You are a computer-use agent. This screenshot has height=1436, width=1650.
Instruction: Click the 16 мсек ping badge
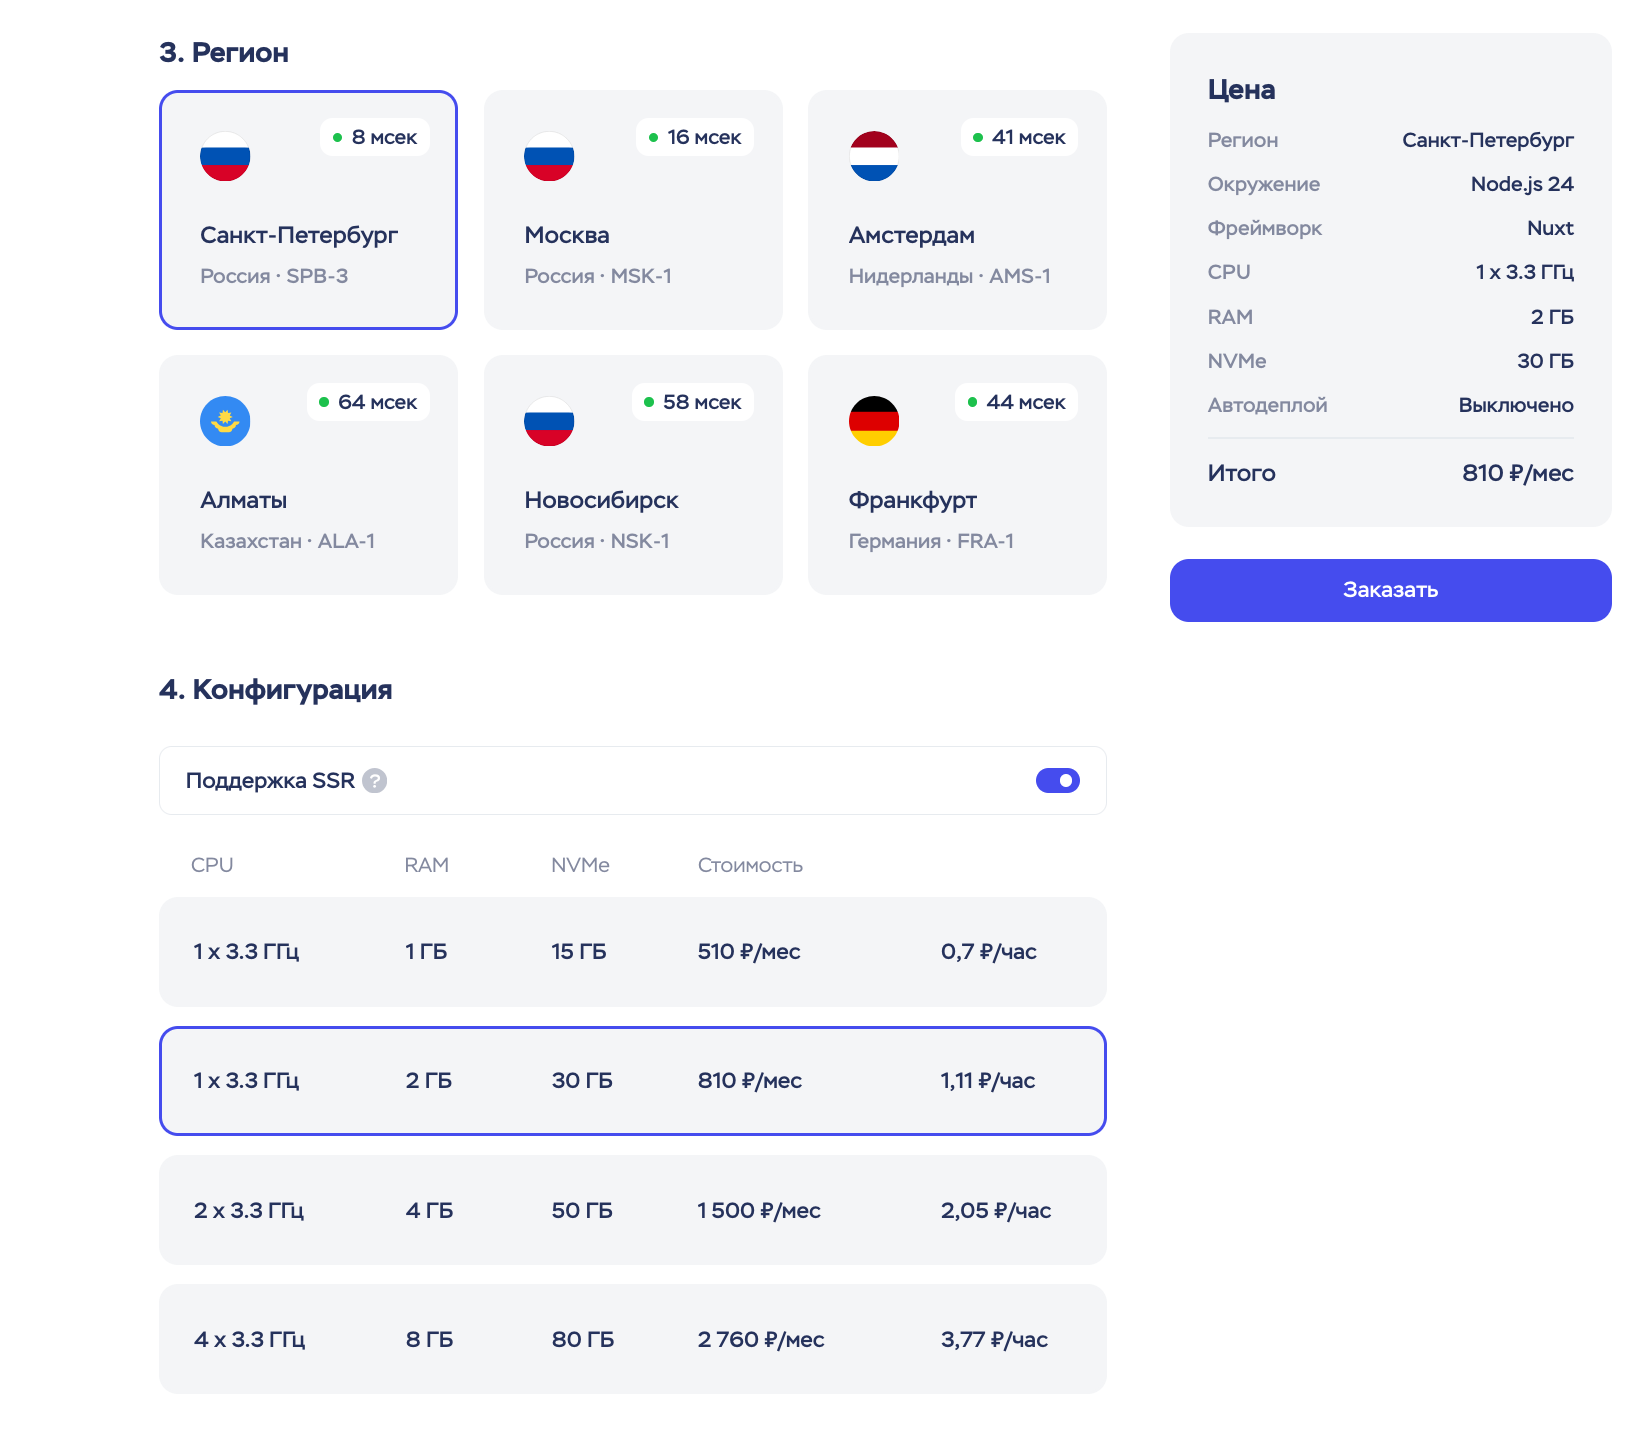pos(695,137)
